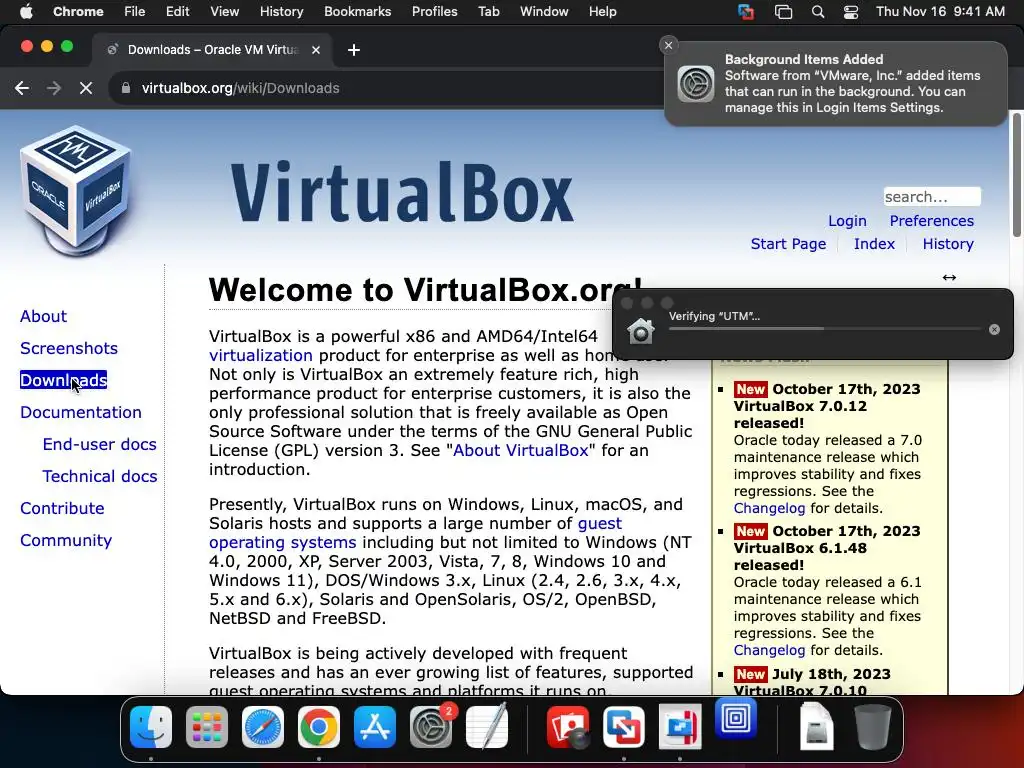1024x768 pixels.
Task: Dismiss the Background Items Added notification
Action: (x=668, y=45)
